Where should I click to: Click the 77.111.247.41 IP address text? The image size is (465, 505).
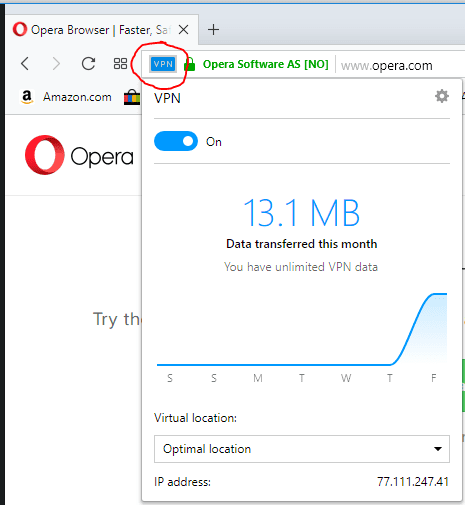413,482
